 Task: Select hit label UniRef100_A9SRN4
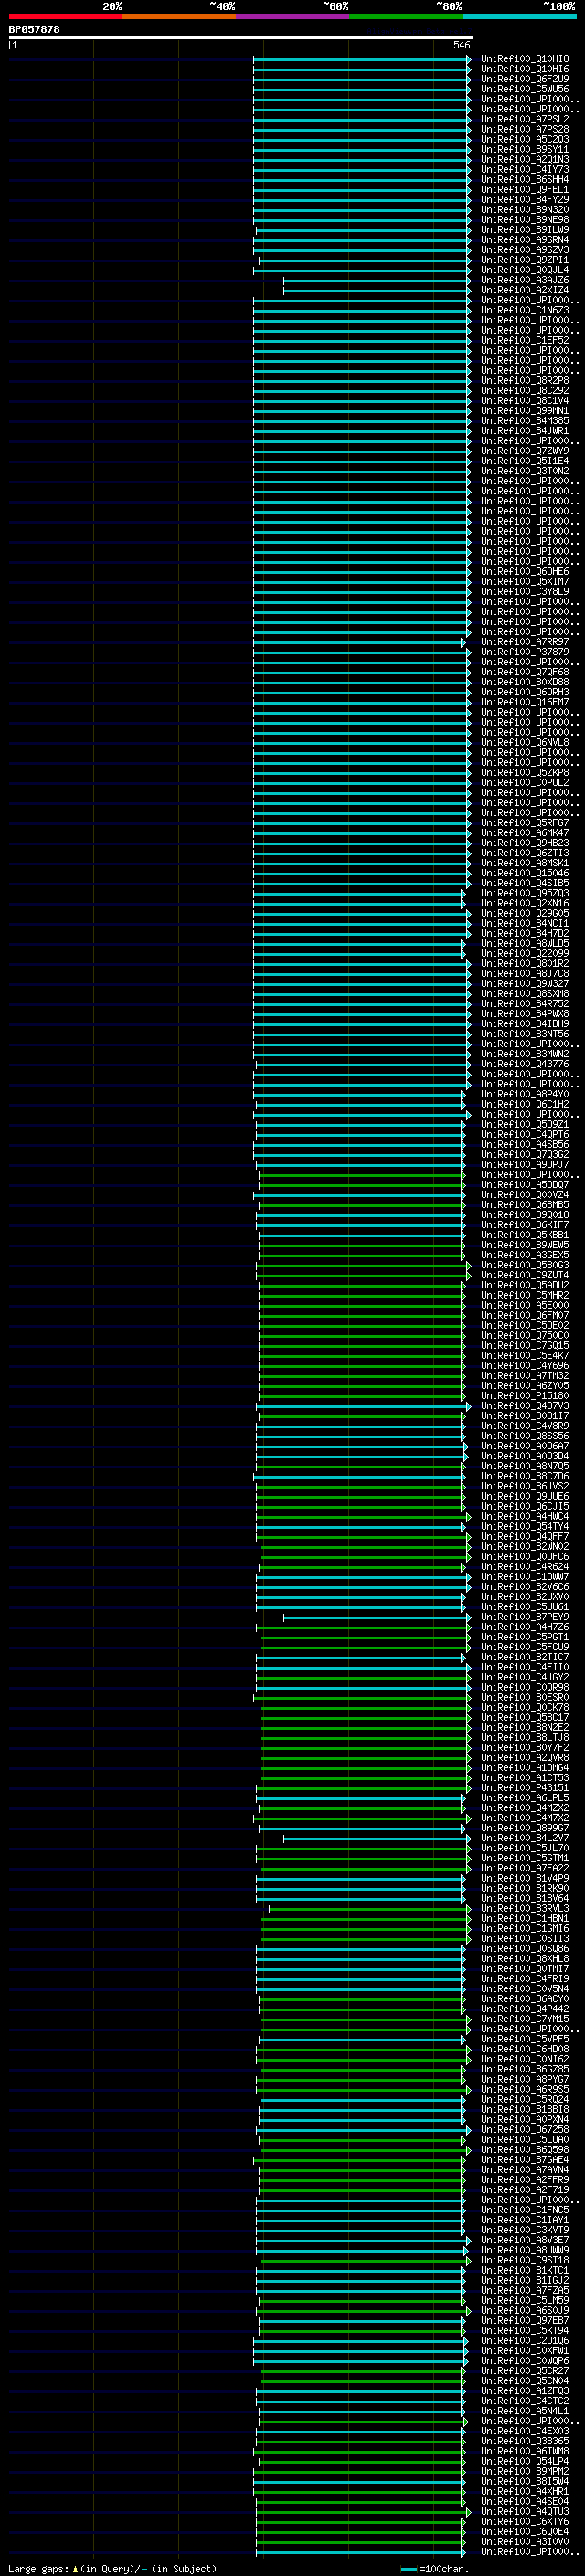525,240
